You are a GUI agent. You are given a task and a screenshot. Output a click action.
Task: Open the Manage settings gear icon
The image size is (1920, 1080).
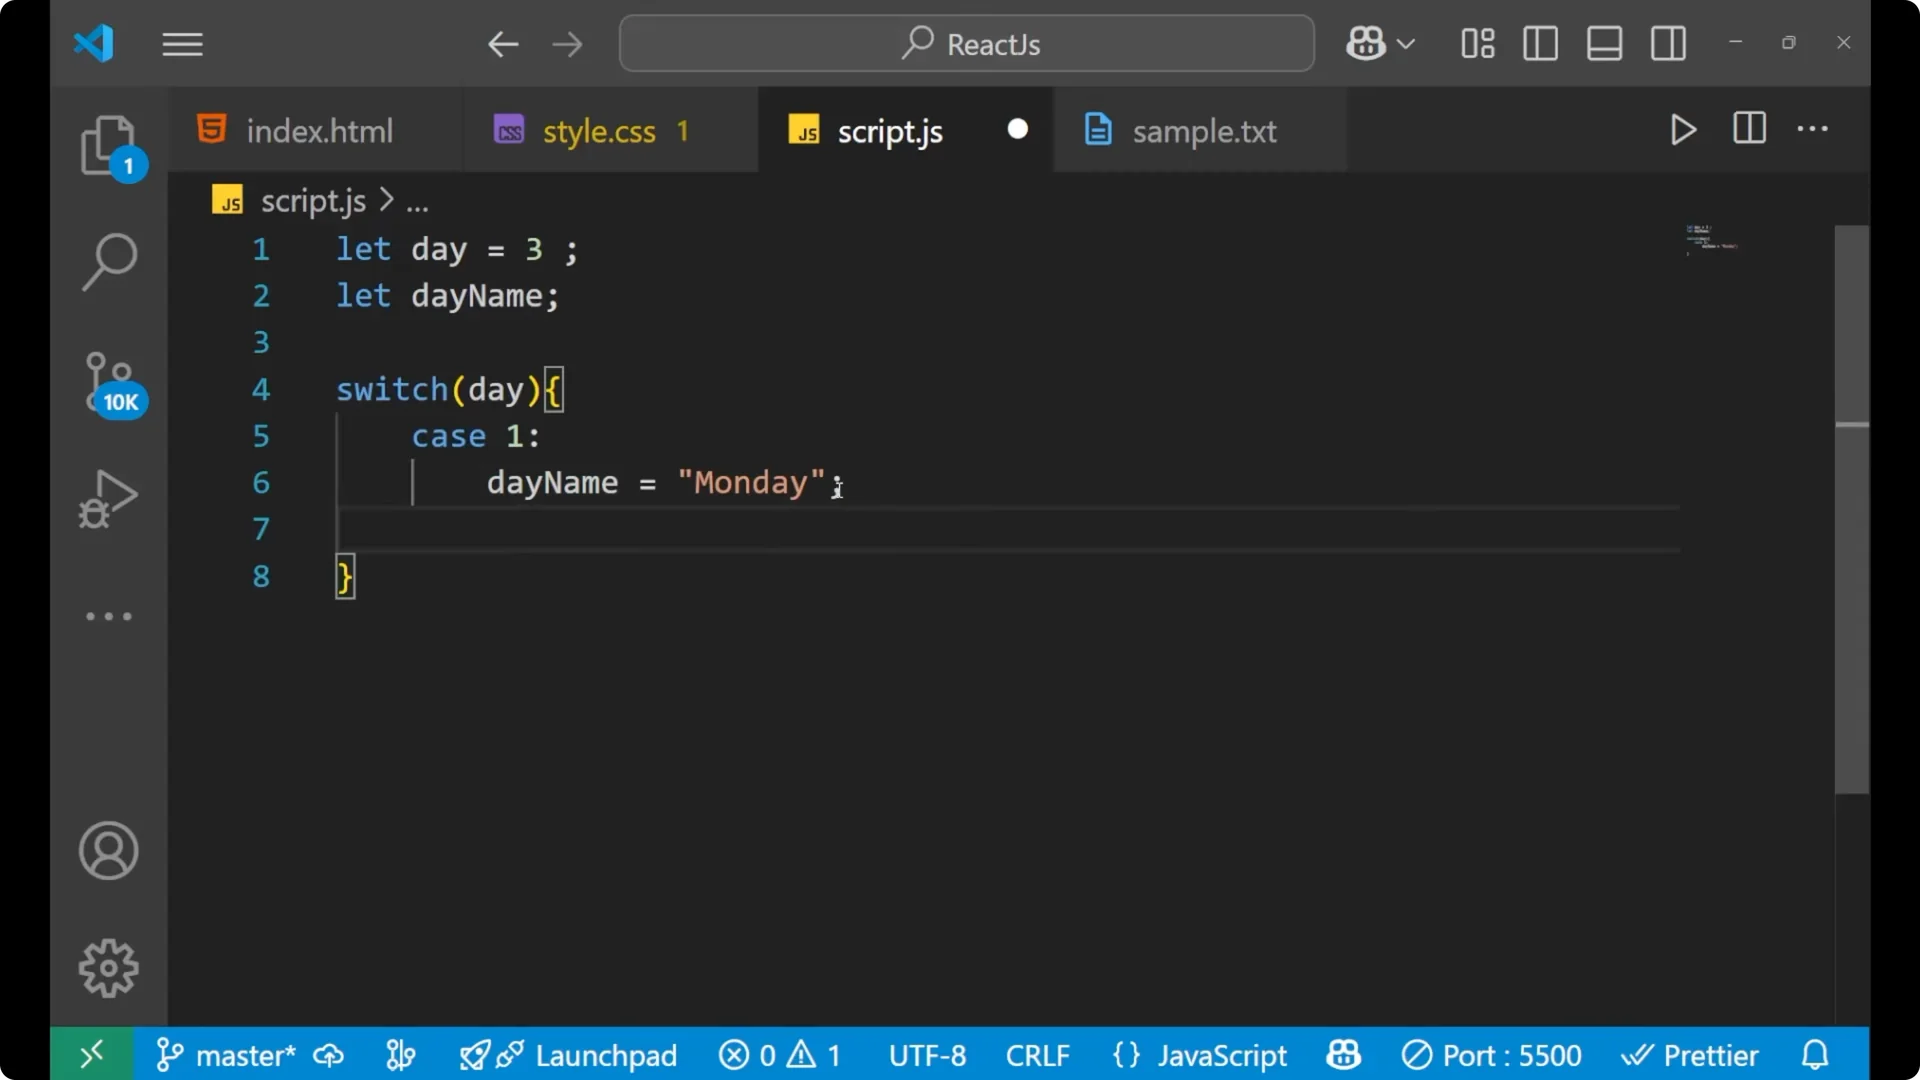click(108, 967)
